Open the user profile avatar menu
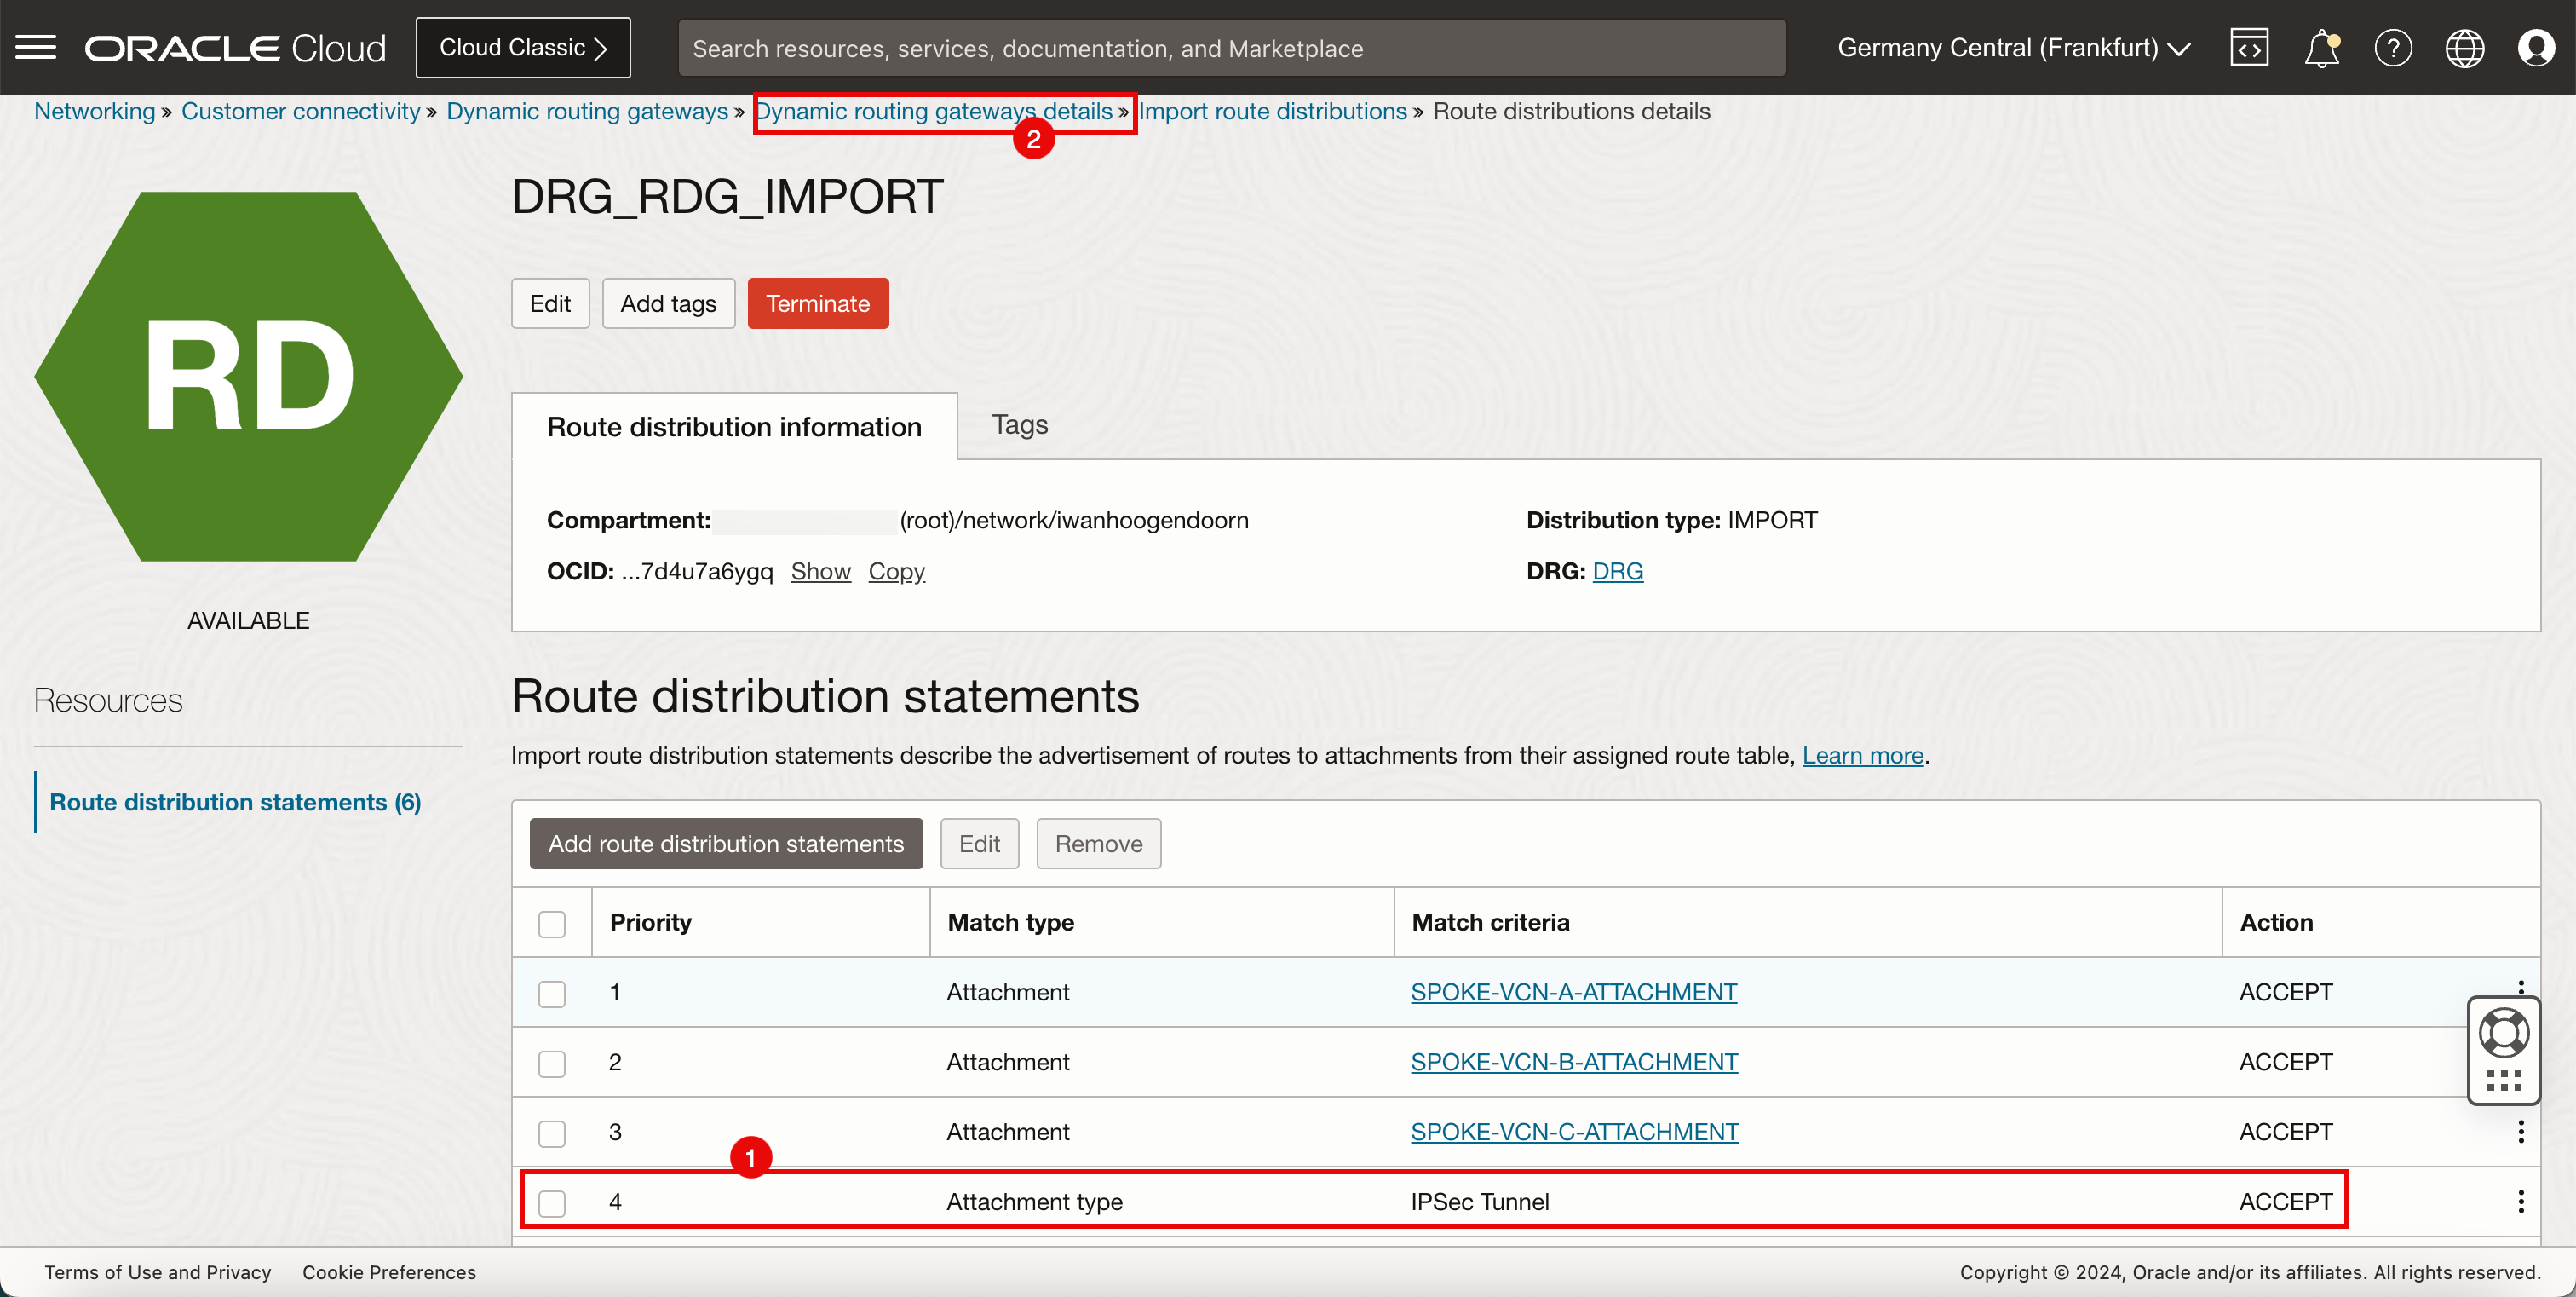This screenshot has height=1297, width=2576. (x=2536, y=47)
